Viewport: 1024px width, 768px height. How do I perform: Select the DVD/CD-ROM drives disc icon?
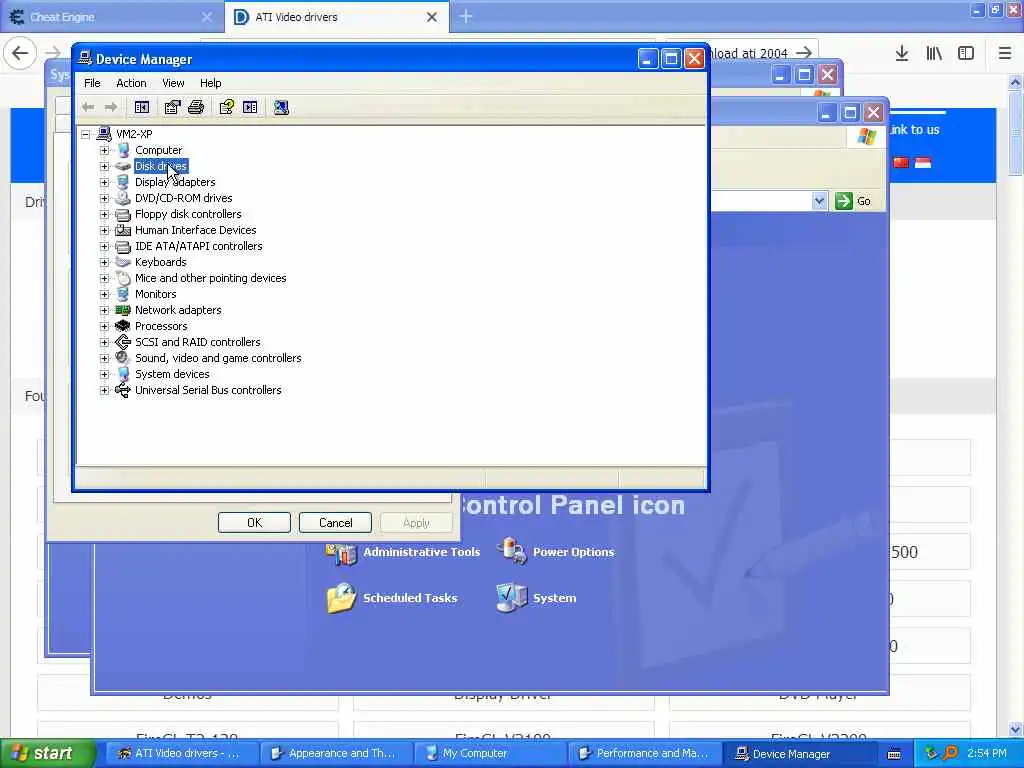pyautogui.click(x=123, y=198)
